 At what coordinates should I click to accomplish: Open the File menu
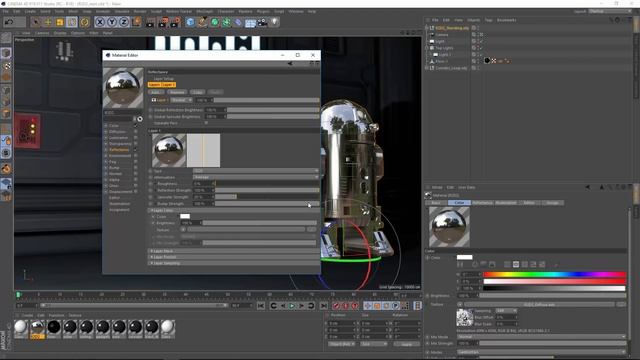point(5,11)
